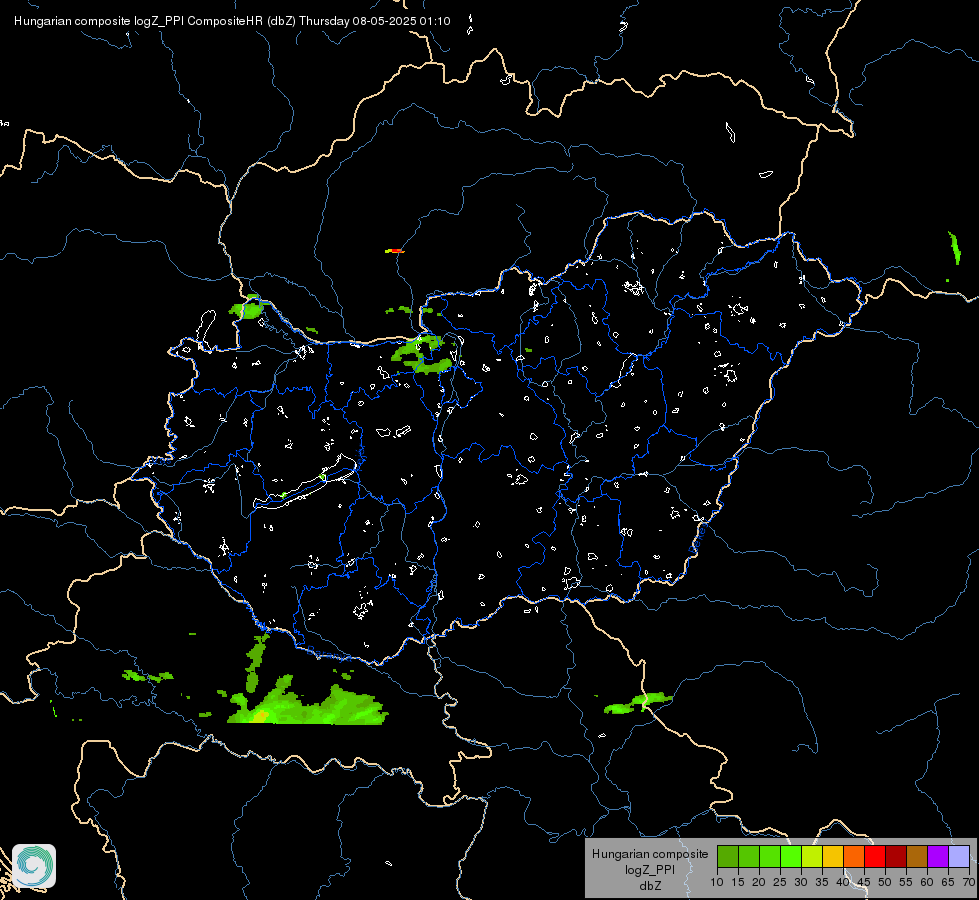This screenshot has width=979, height=900.
Task: Select the 25–30 dBZ bright green swatch
Action: pyautogui.click(x=791, y=856)
